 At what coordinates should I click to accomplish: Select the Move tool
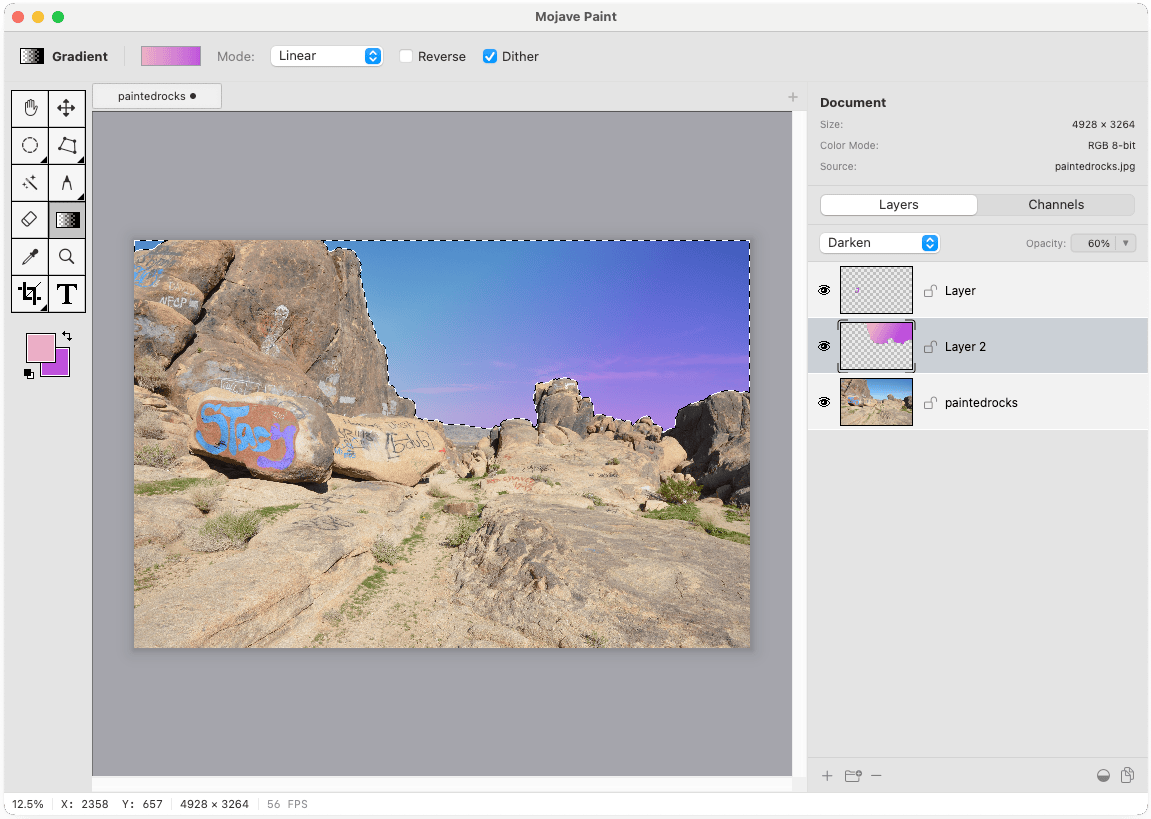click(x=67, y=108)
